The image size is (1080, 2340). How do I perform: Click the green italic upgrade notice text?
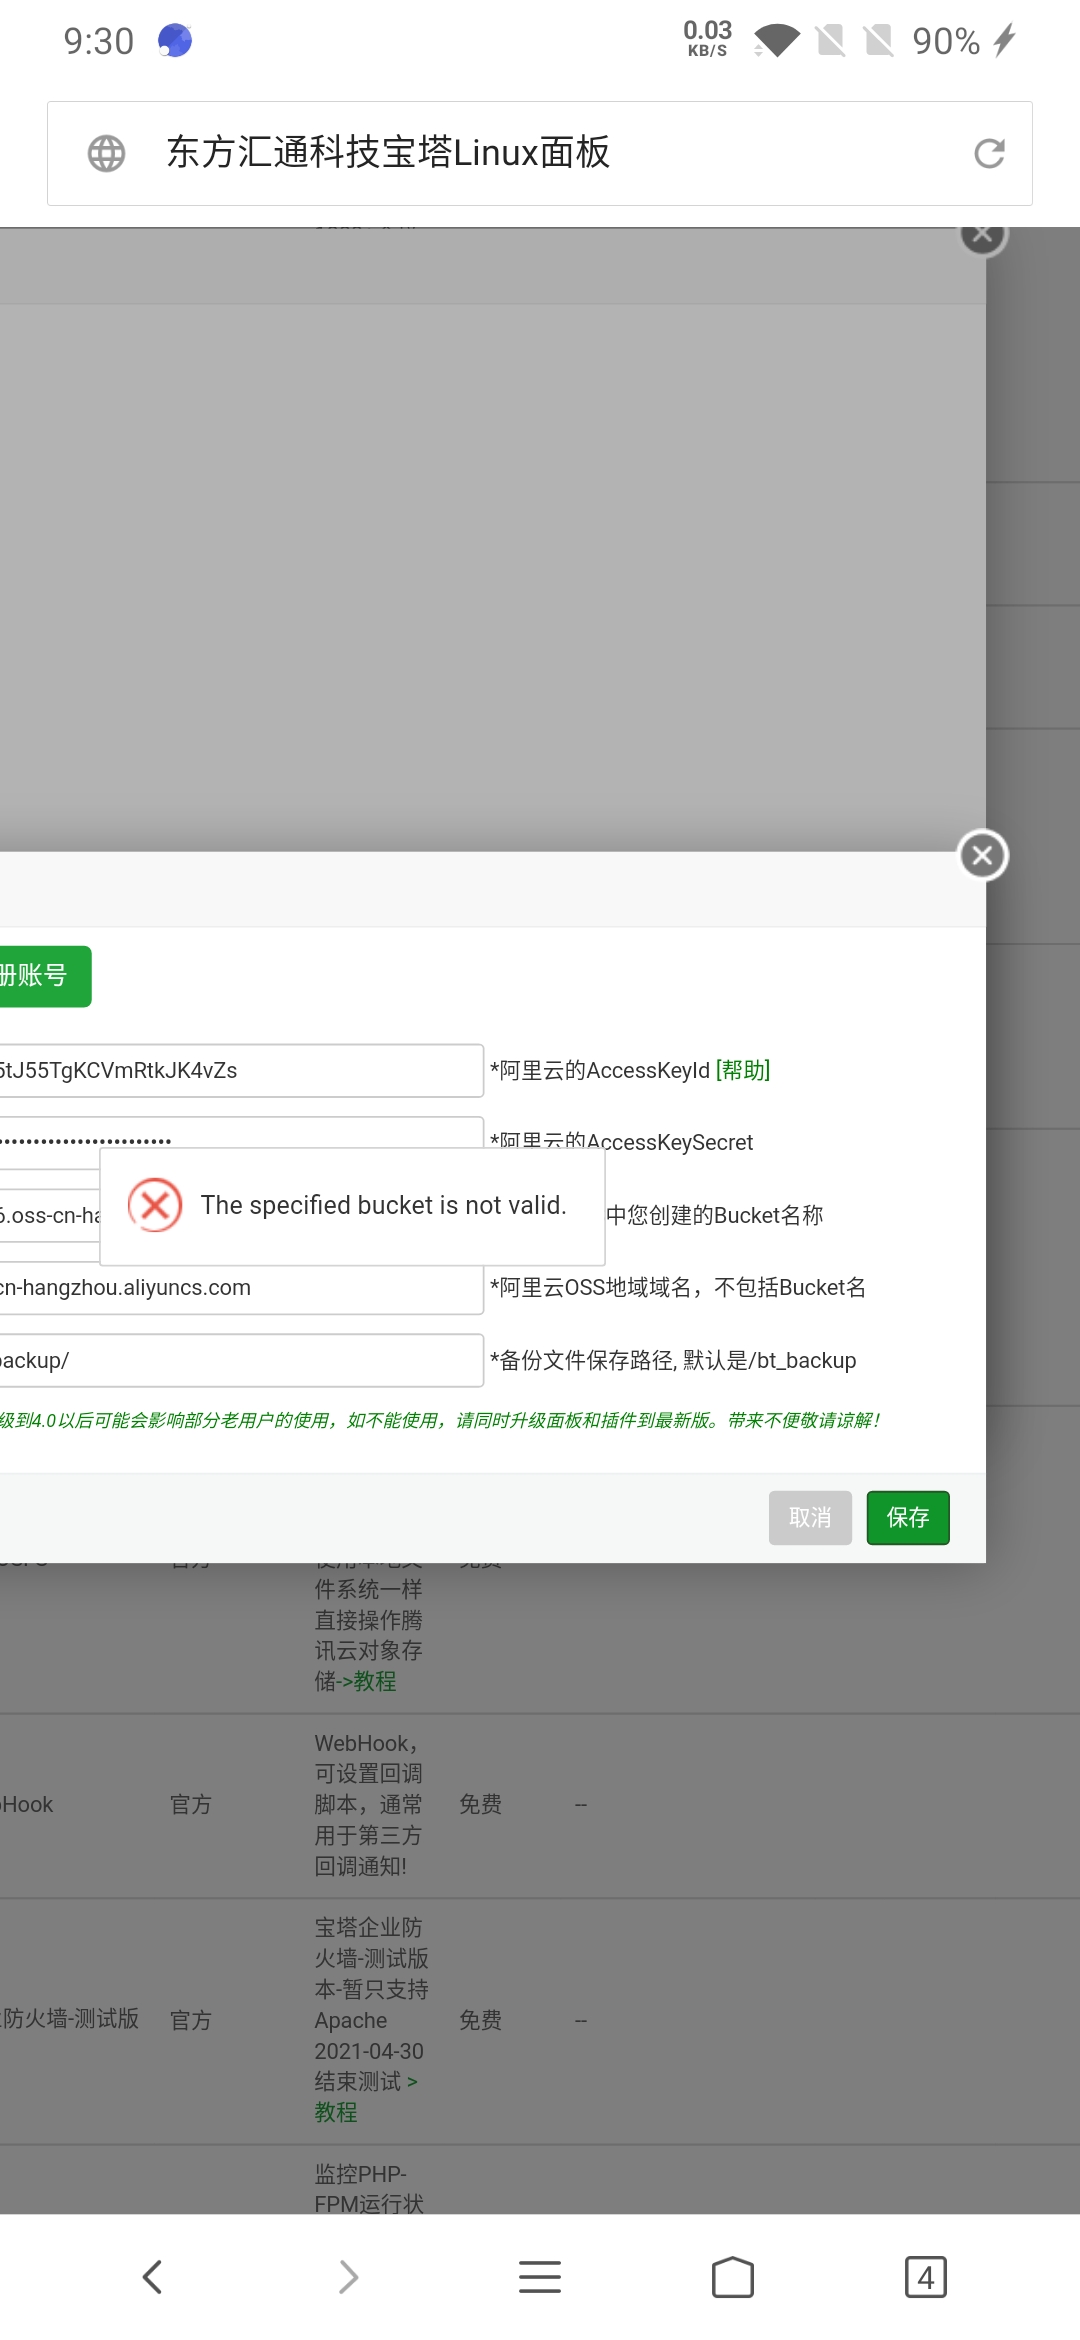tap(440, 1421)
